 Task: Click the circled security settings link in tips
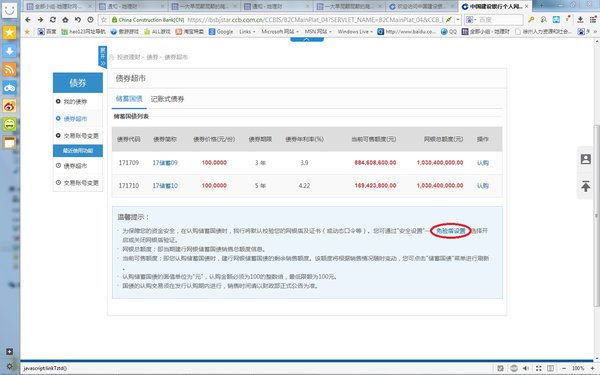pos(450,231)
